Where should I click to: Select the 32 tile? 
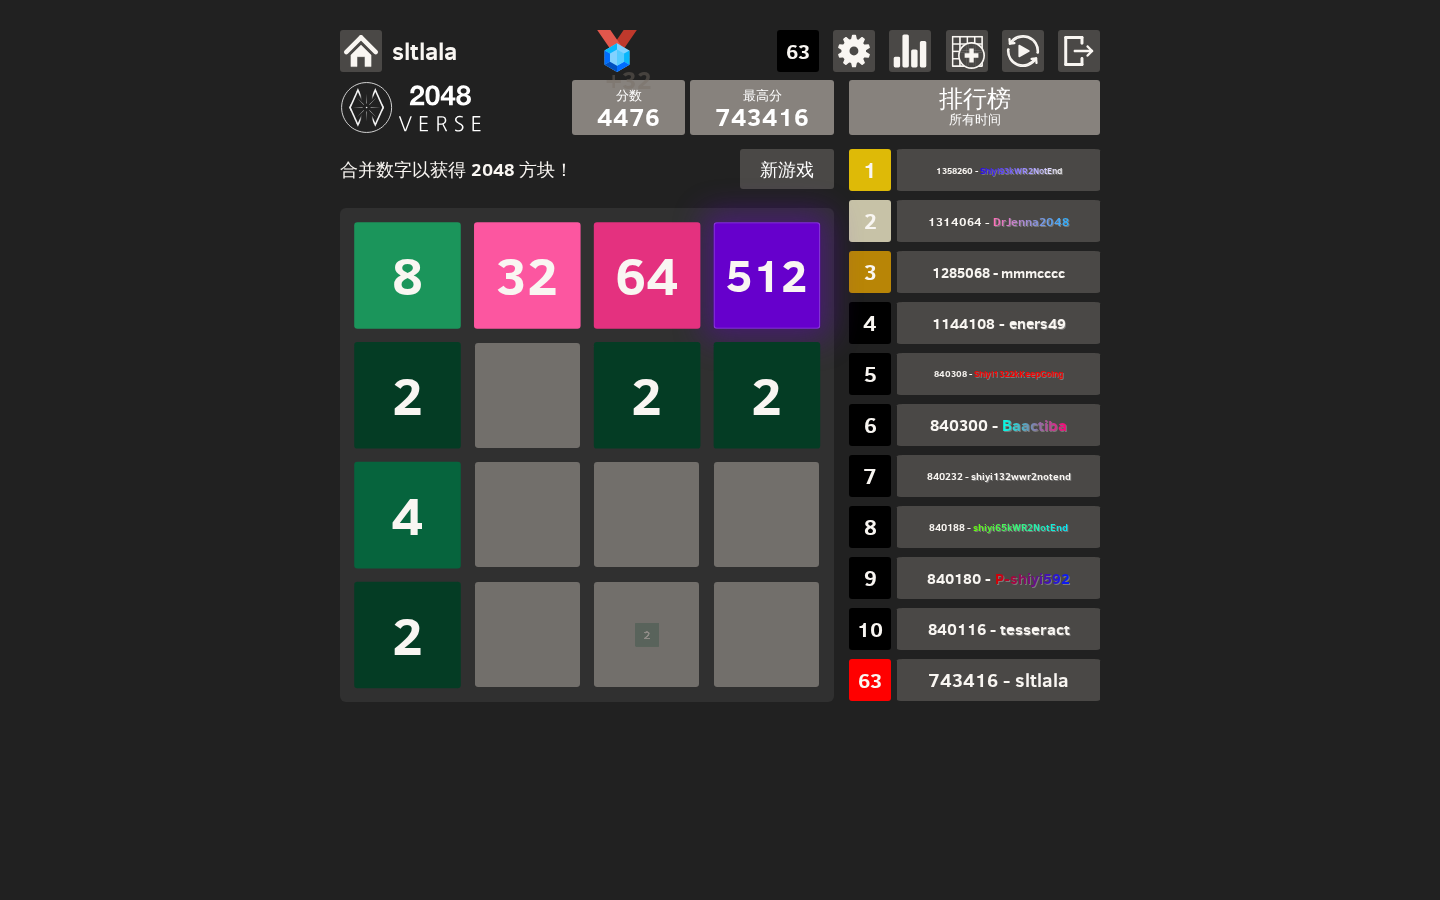coord(527,275)
